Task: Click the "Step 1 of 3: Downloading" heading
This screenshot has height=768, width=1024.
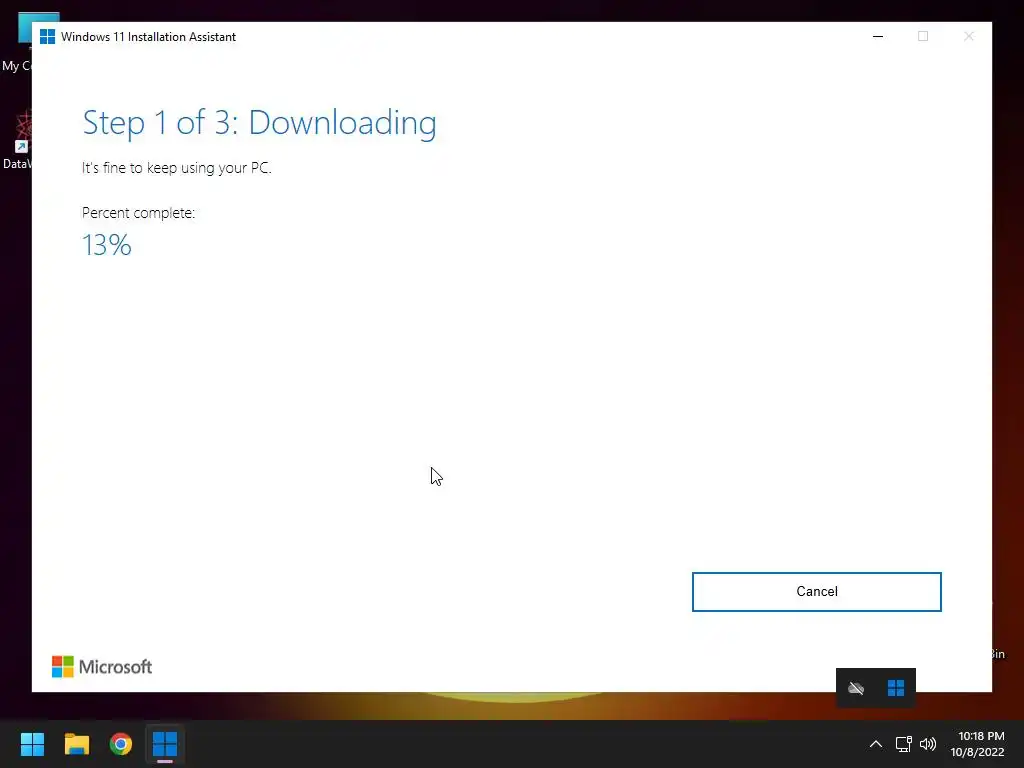Action: [259, 123]
